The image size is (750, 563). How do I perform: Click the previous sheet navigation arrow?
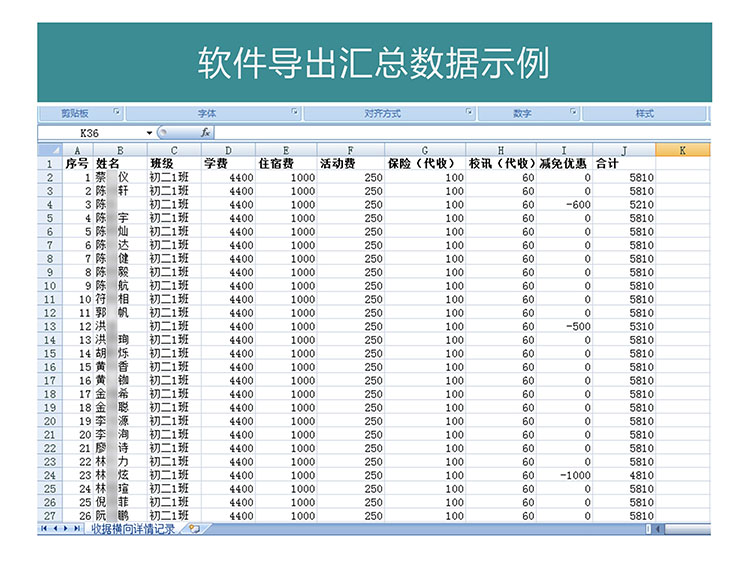[55, 528]
